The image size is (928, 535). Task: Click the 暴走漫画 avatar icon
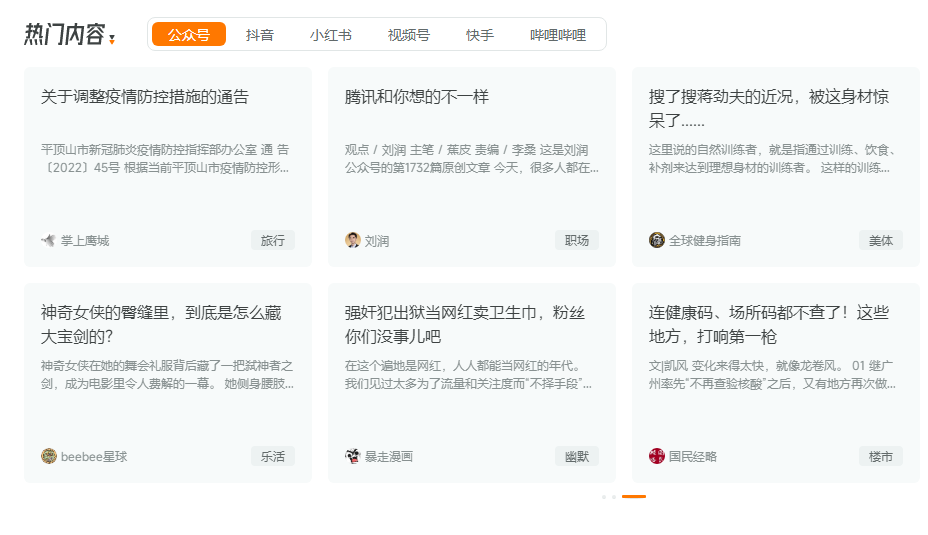[352, 456]
